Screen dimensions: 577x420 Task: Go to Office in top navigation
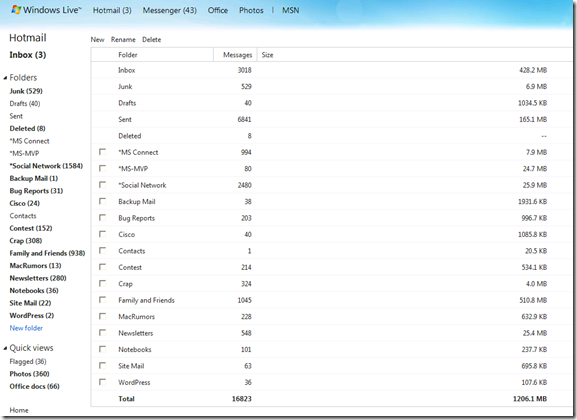217,10
